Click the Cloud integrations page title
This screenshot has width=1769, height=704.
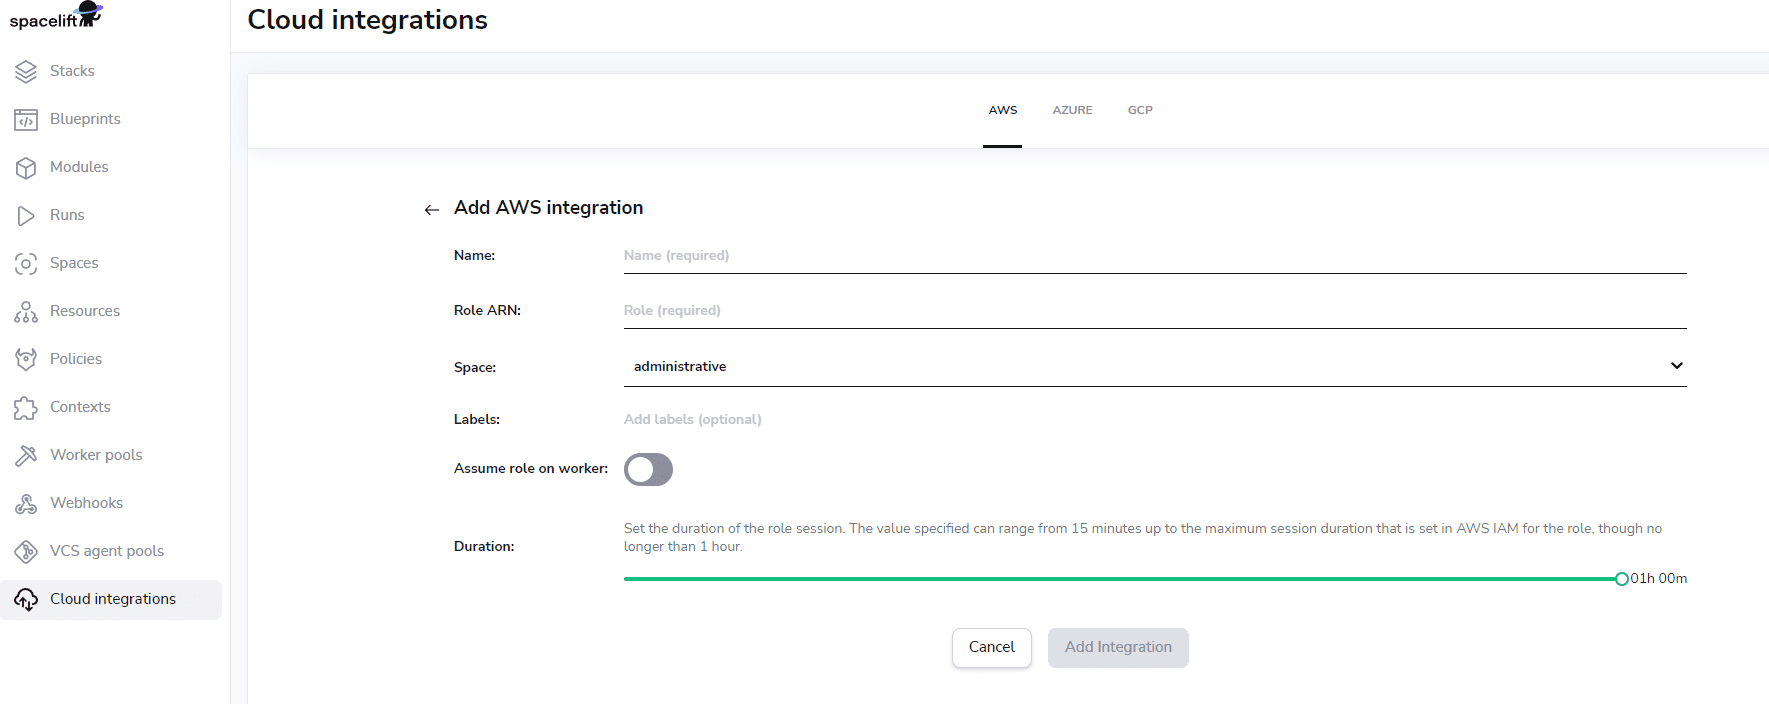point(367,20)
